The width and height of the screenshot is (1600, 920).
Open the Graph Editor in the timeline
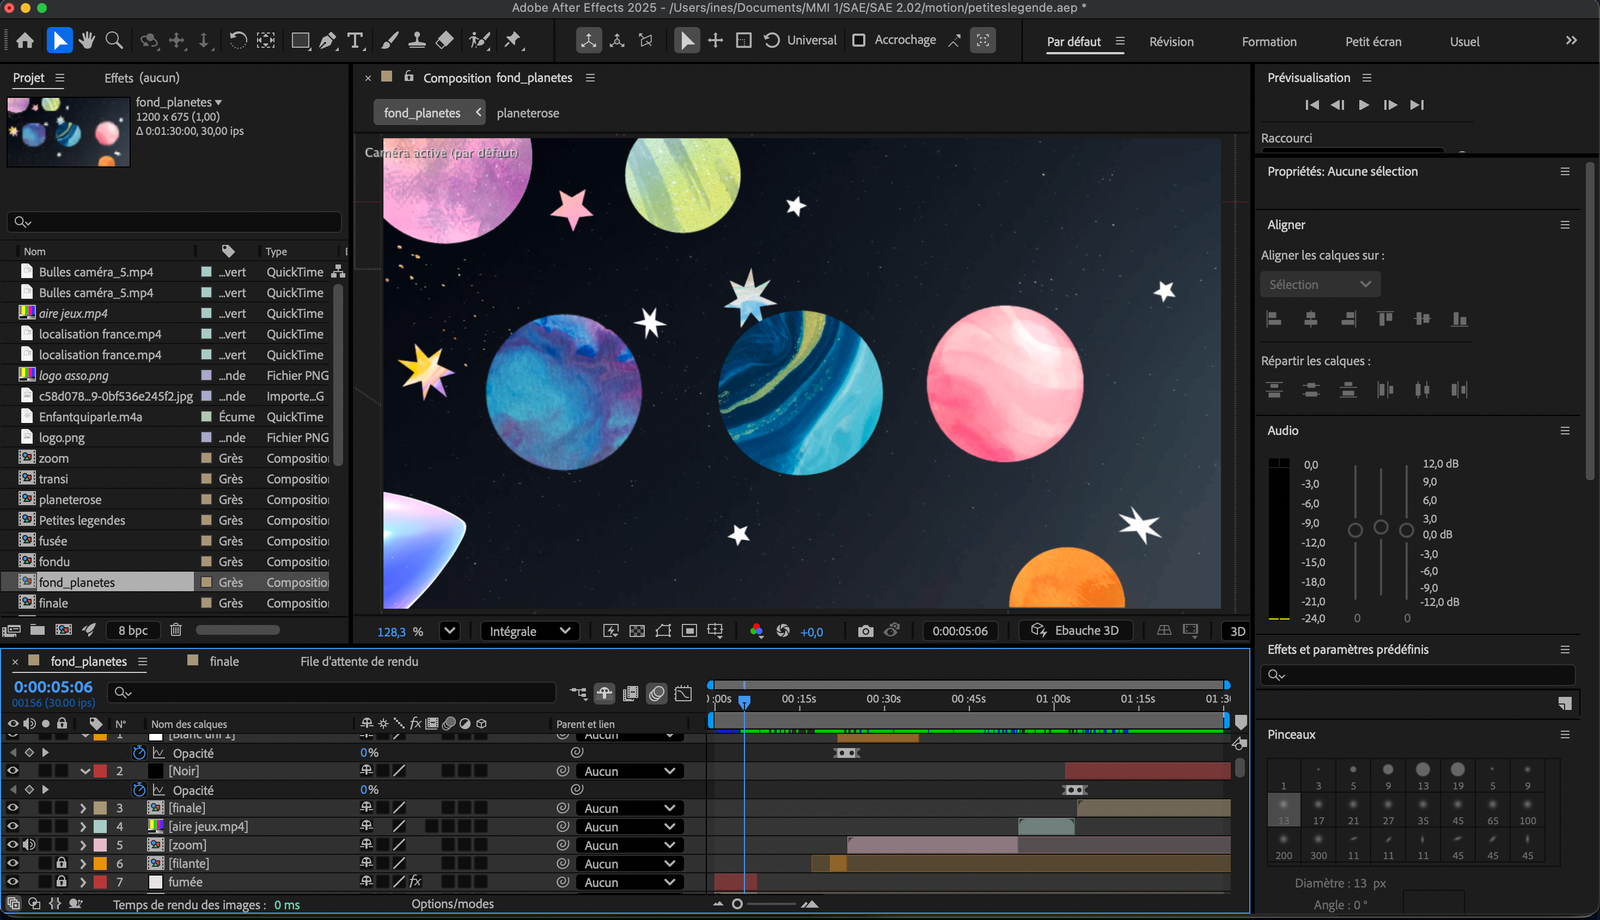click(684, 694)
